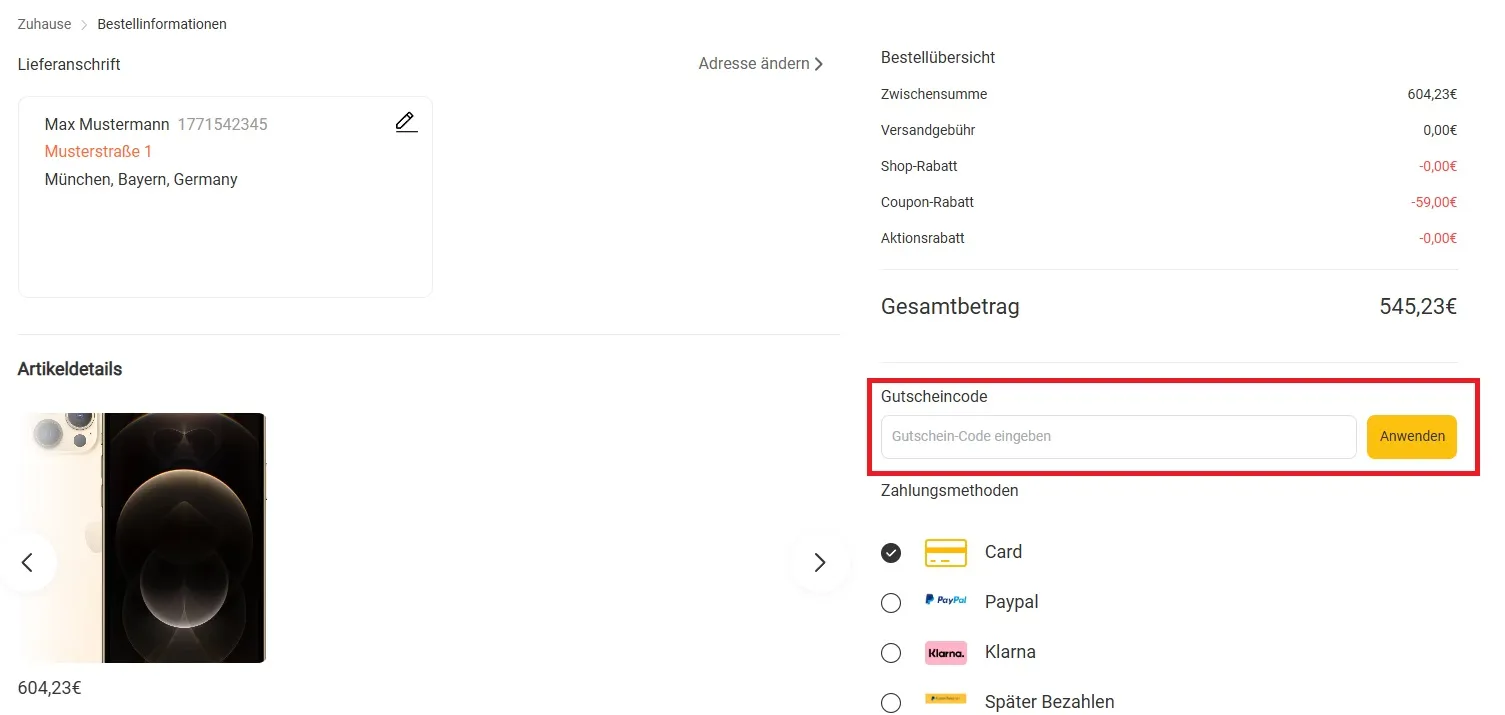Viewport: 1505px width, 715px height.
Task: Show the previous product image
Action: click(28, 562)
